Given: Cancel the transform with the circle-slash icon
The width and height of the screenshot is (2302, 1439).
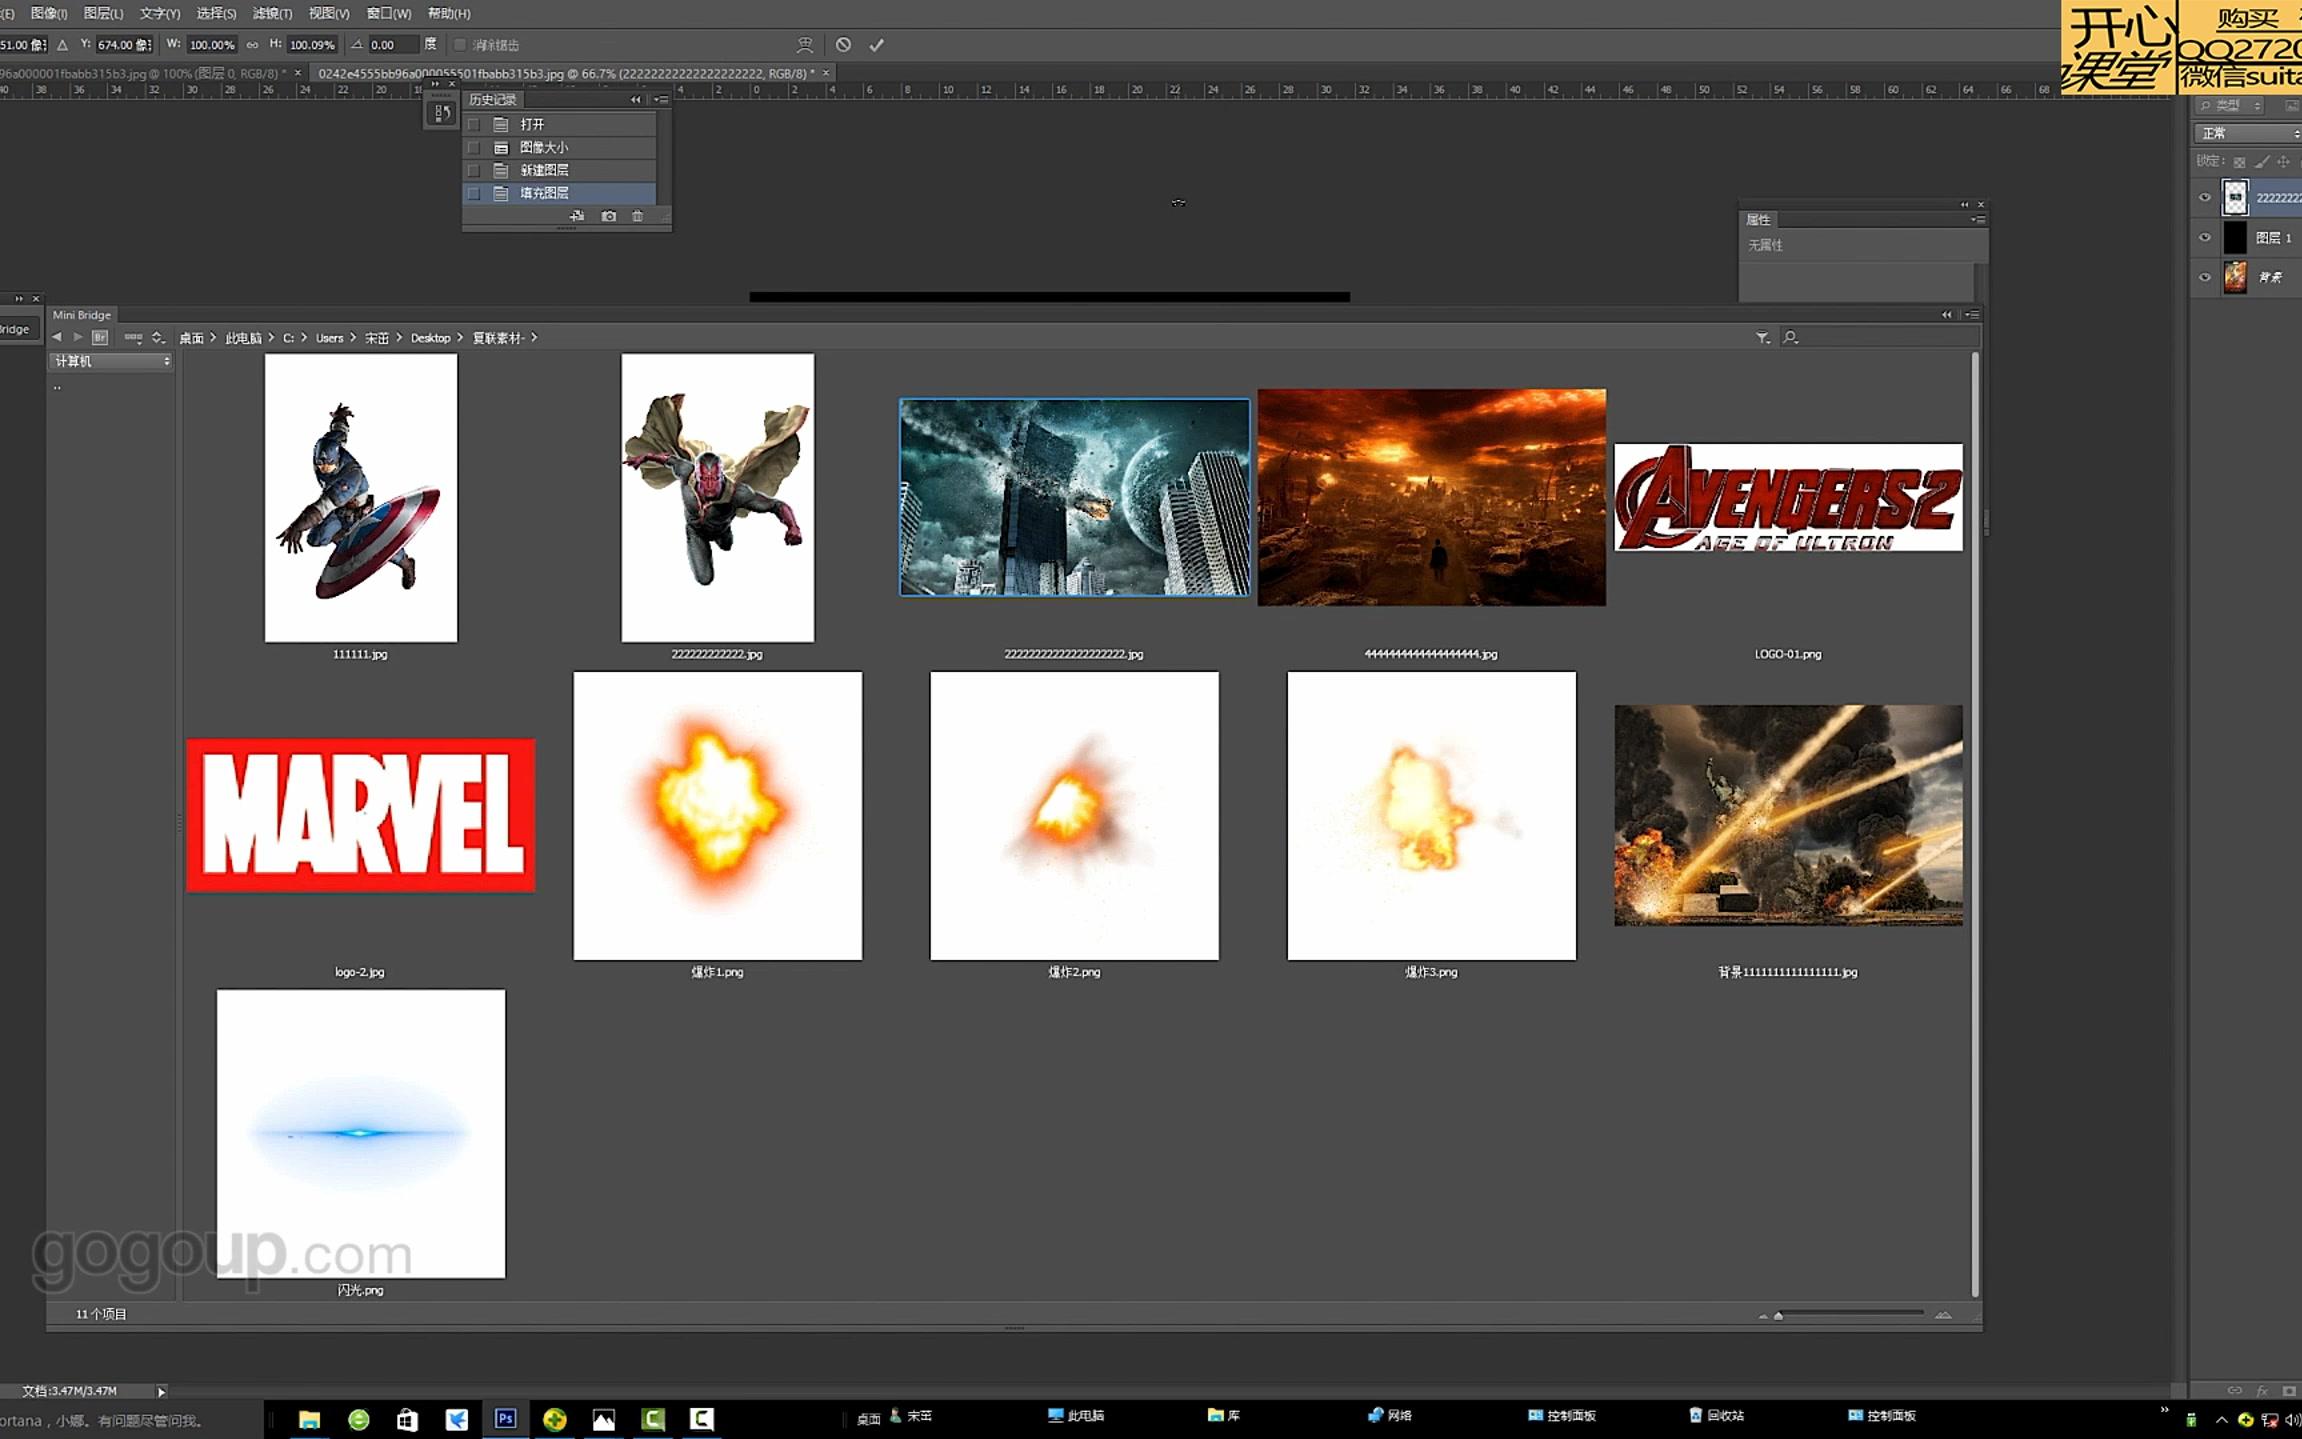Looking at the screenshot, I should tap(843, 45).
